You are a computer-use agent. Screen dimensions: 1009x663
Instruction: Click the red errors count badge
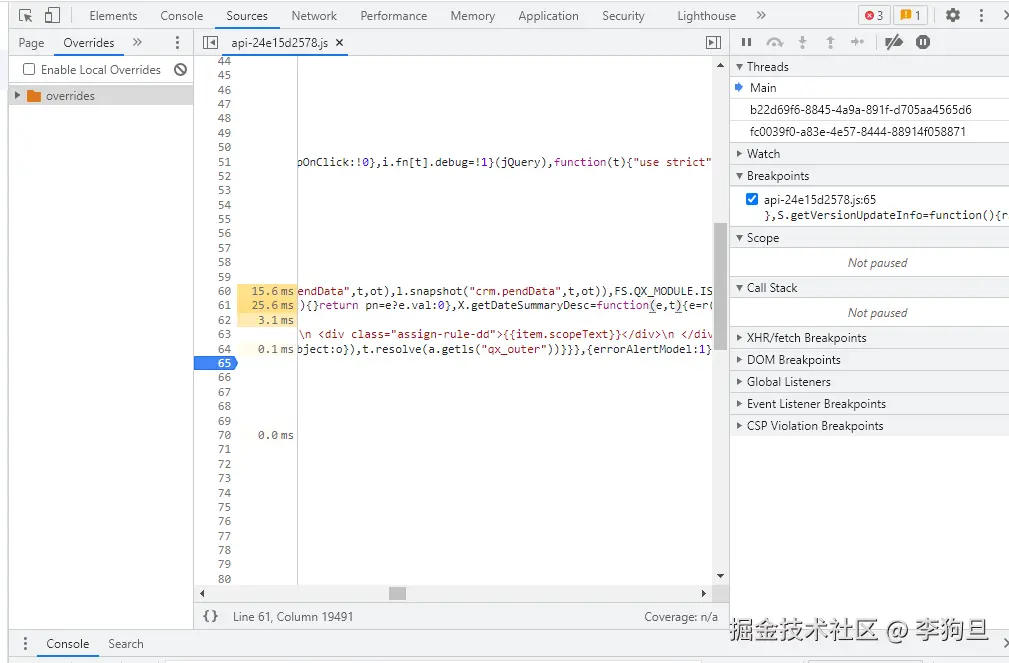[874, 15]
